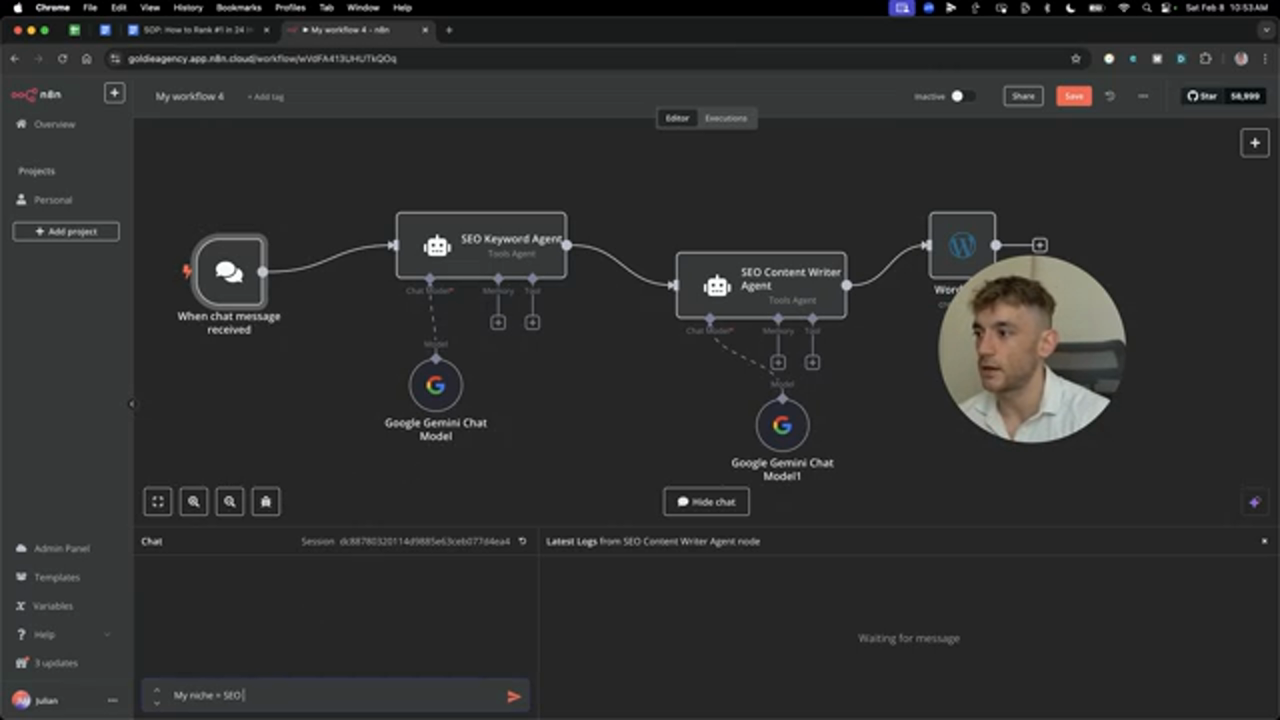Viewport: 1280px width, 720px height.
Task: Add Memory to SEO Keyword Agent
Action: tap(498, 322)
